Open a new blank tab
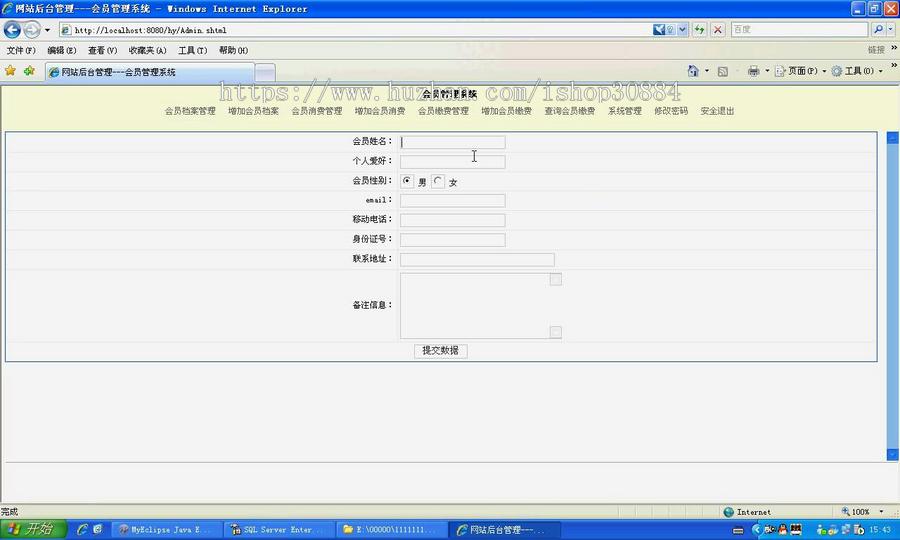 265,73
